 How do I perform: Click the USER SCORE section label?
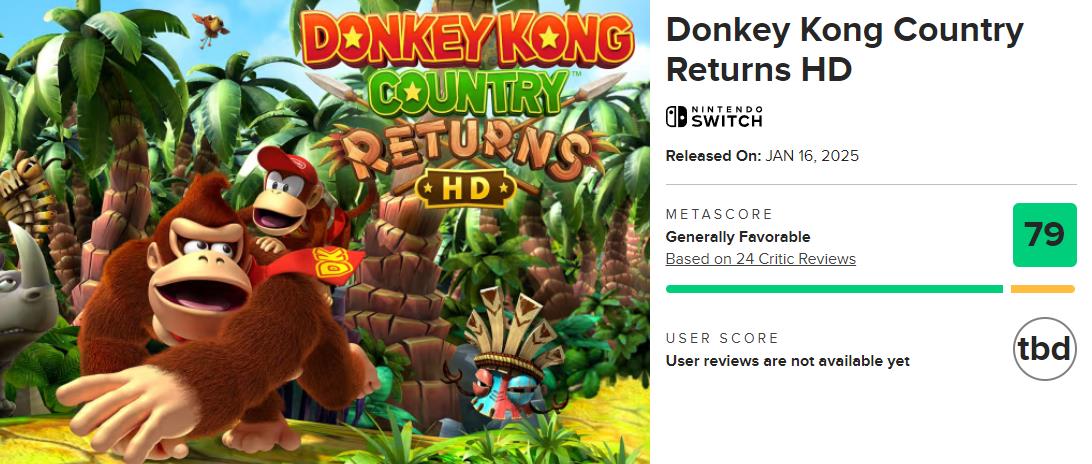(722, 339)
